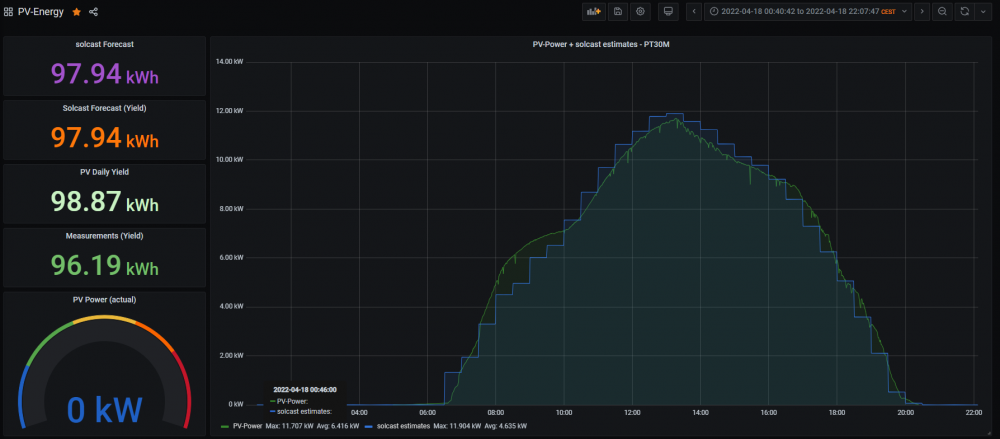Open dashboard settings gear
This screenshot has height=439, width=1000.
(x=640, y=11)
